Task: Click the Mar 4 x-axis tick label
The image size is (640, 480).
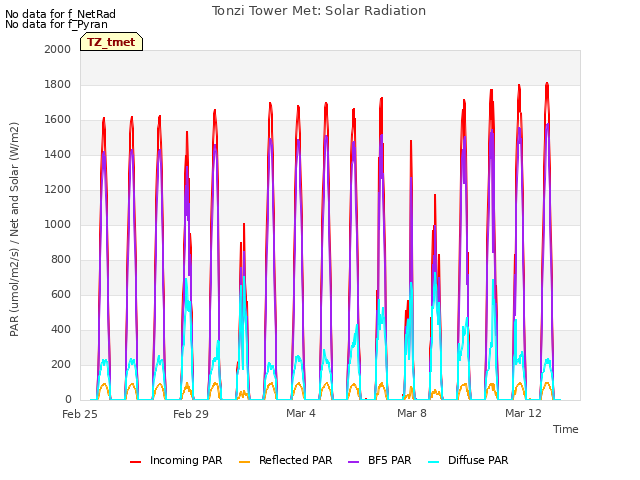Action: [301, 413]
